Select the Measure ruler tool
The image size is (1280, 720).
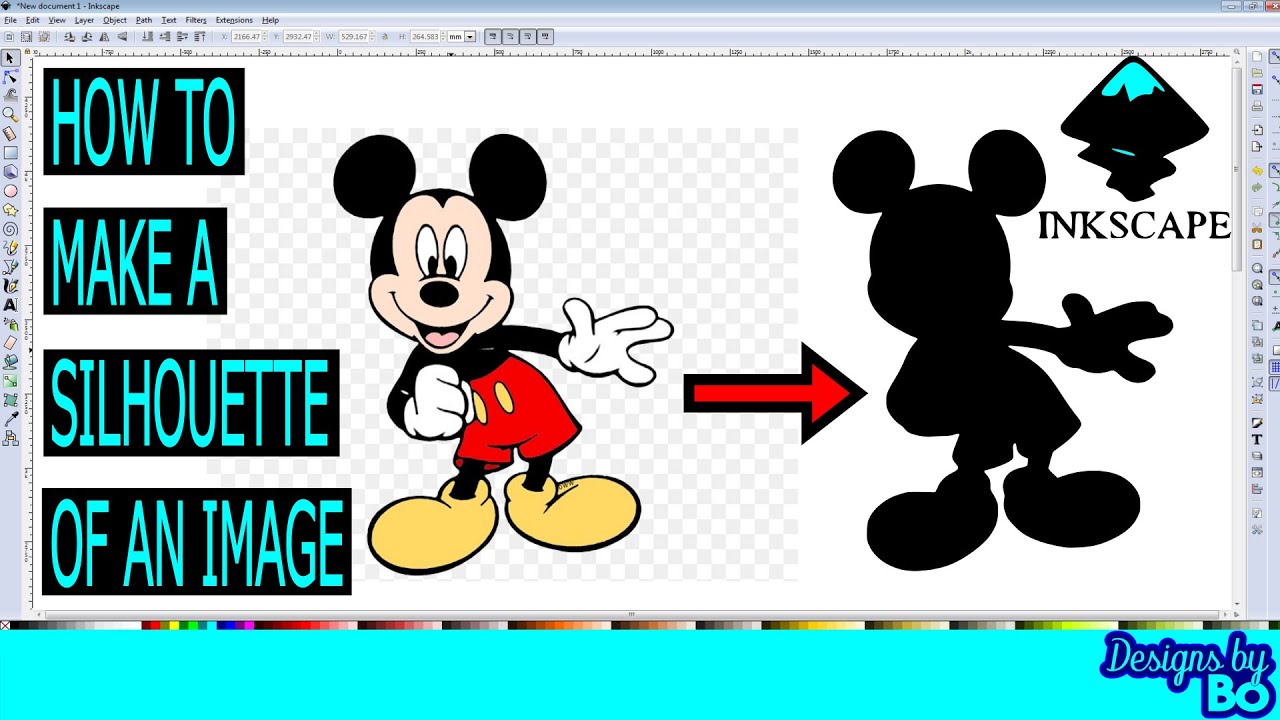[10, 133]
